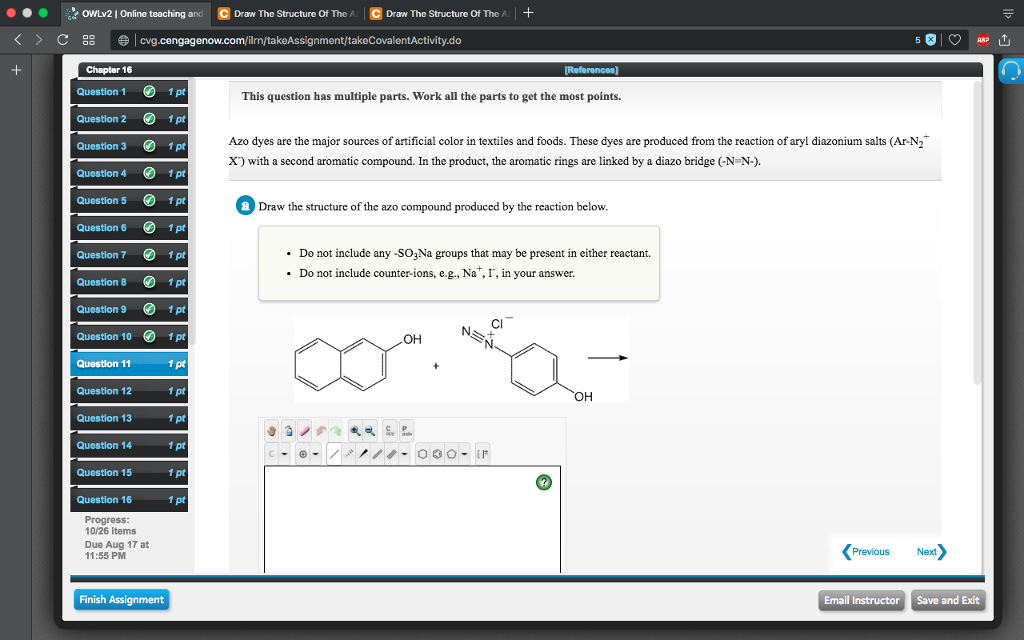Expand the ring template dropdown arrow
Image resolution: width=1024 pixels, height=640 pixels.
point(465,455)
